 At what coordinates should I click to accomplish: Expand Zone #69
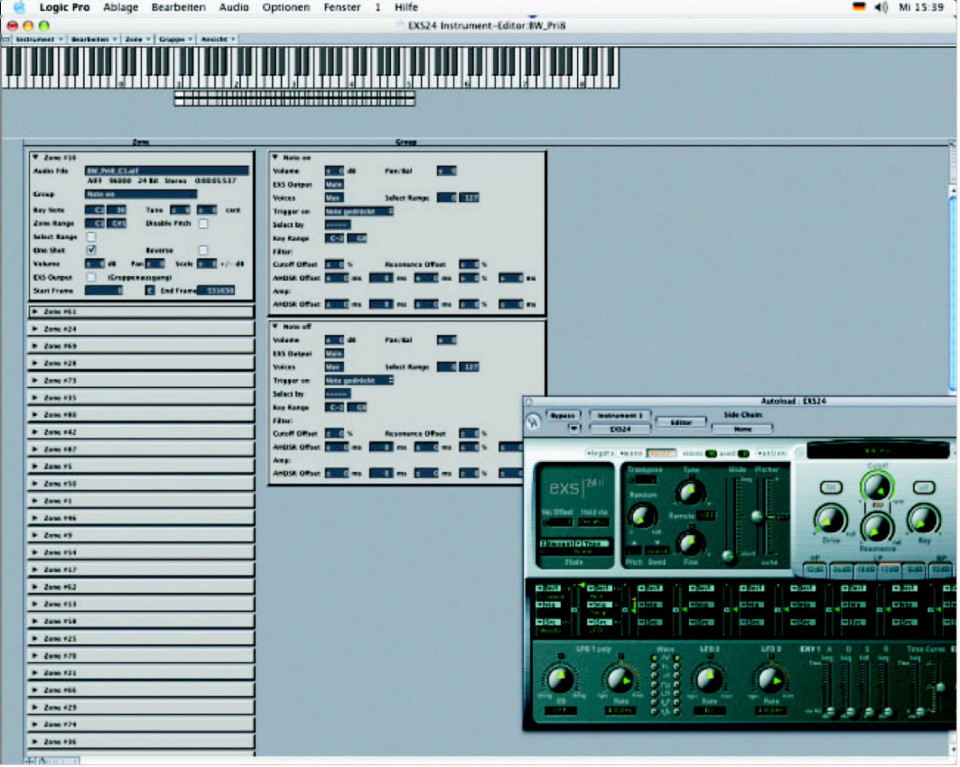coord(36,346)
